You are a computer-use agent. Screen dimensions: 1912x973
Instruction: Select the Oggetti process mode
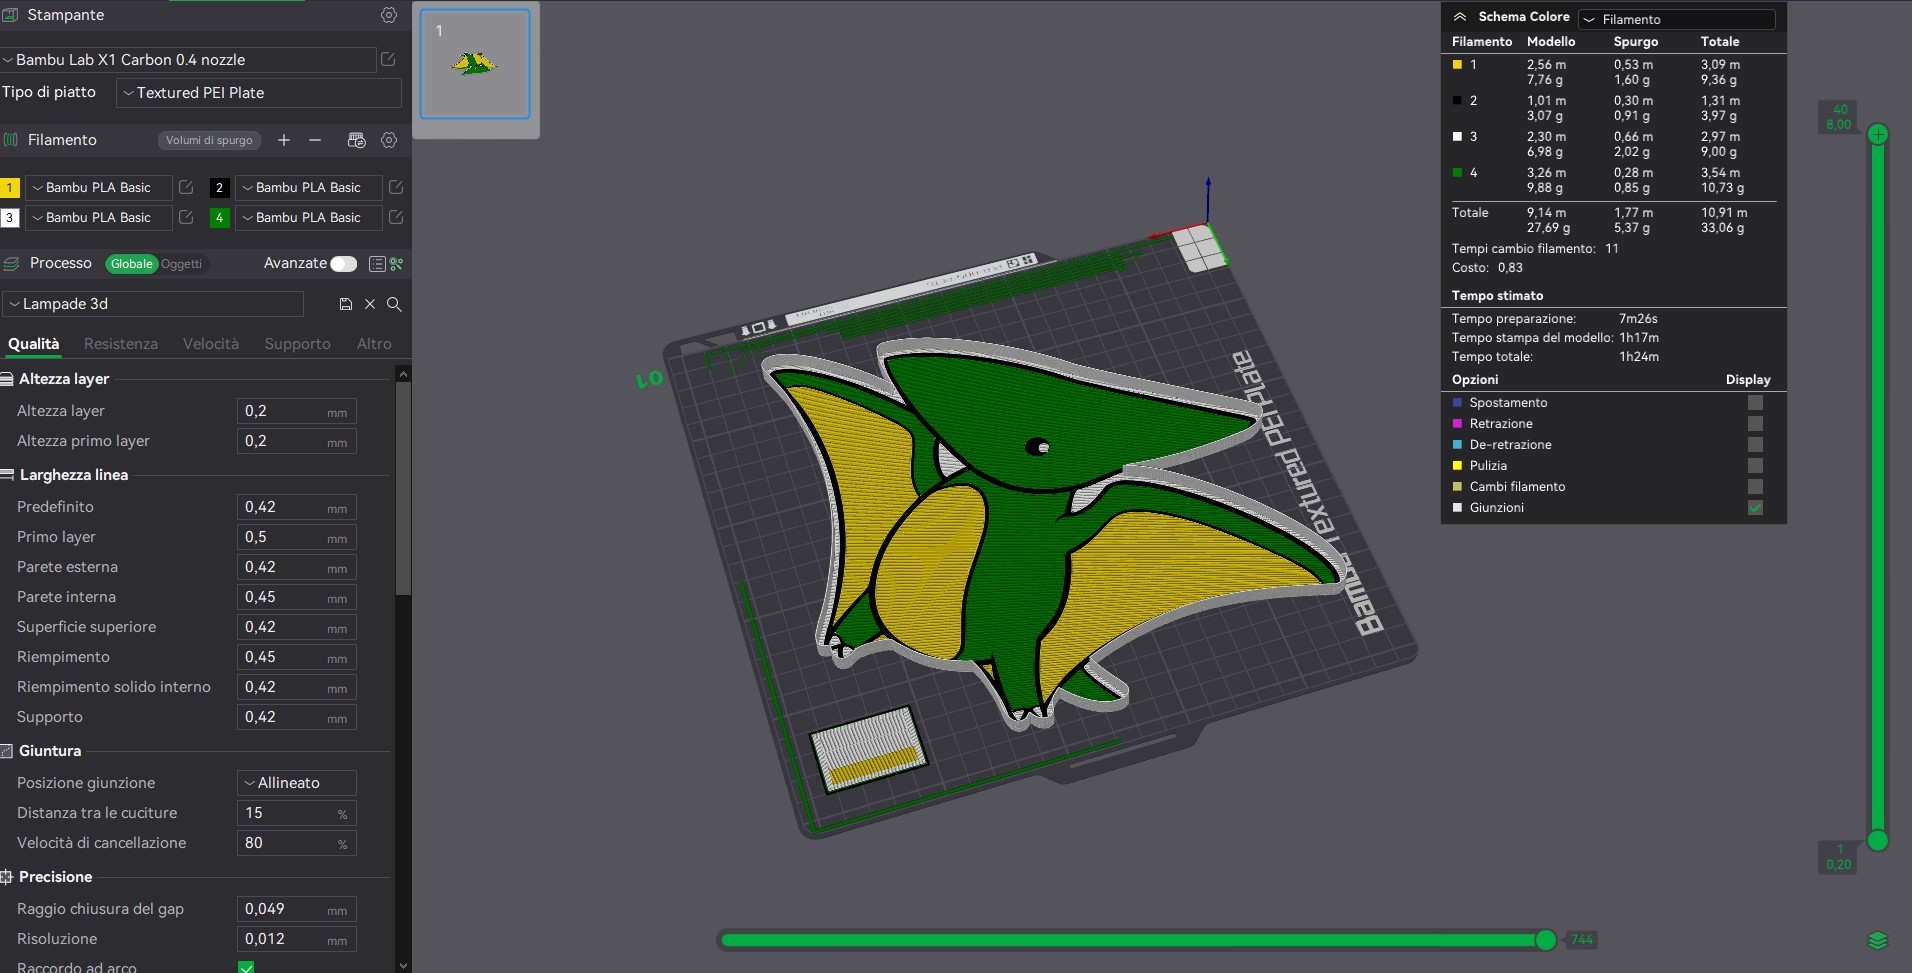[181, 264]
